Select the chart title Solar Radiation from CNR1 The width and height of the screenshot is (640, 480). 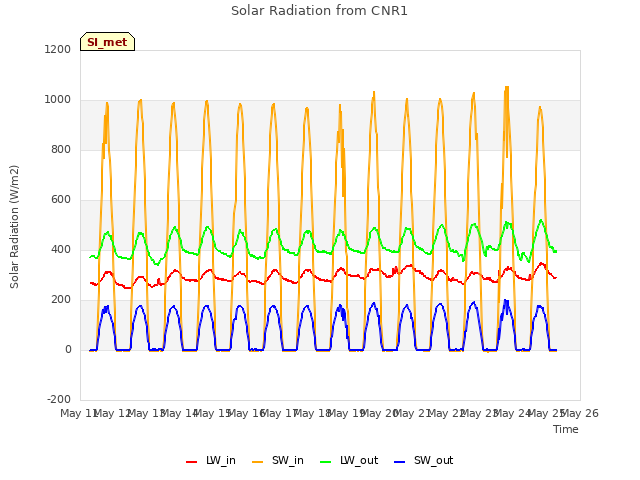pyautogui.click(x=319, y=11)
